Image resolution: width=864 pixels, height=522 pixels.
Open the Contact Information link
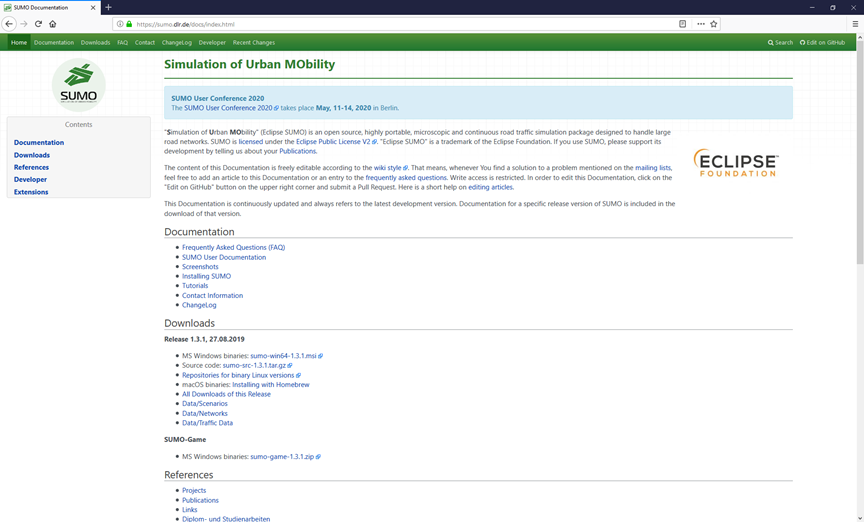pyautogui.click(x=212, y=295)
